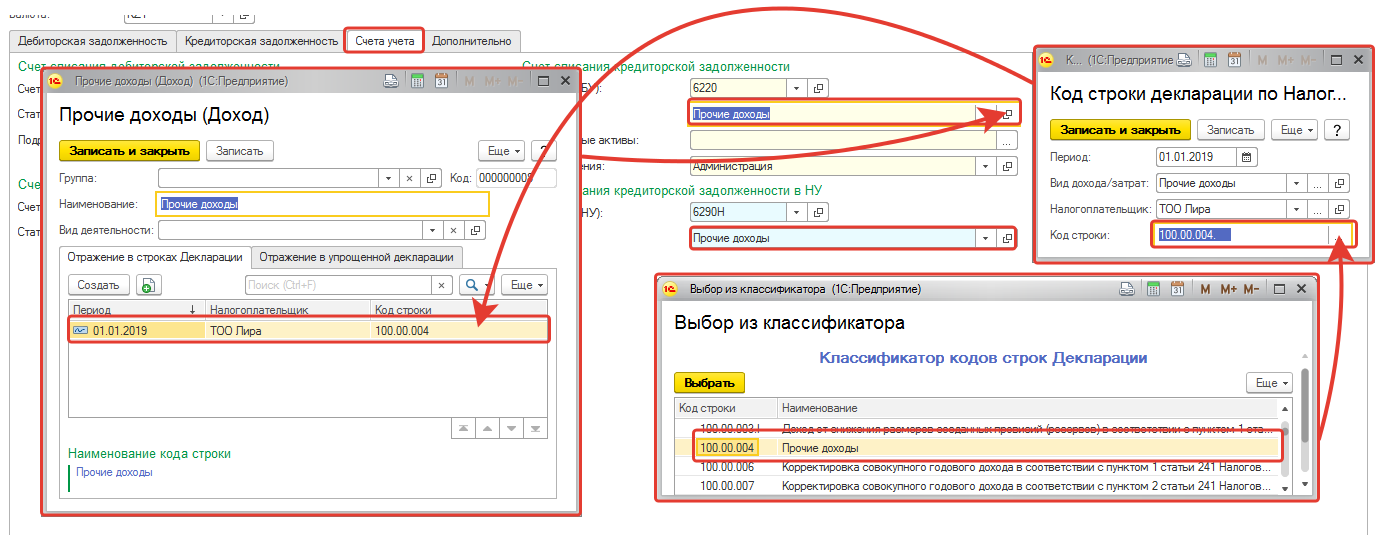Expand Налогоплательщик dropdown
The image size is (1386, 535).
point(1297,210)
